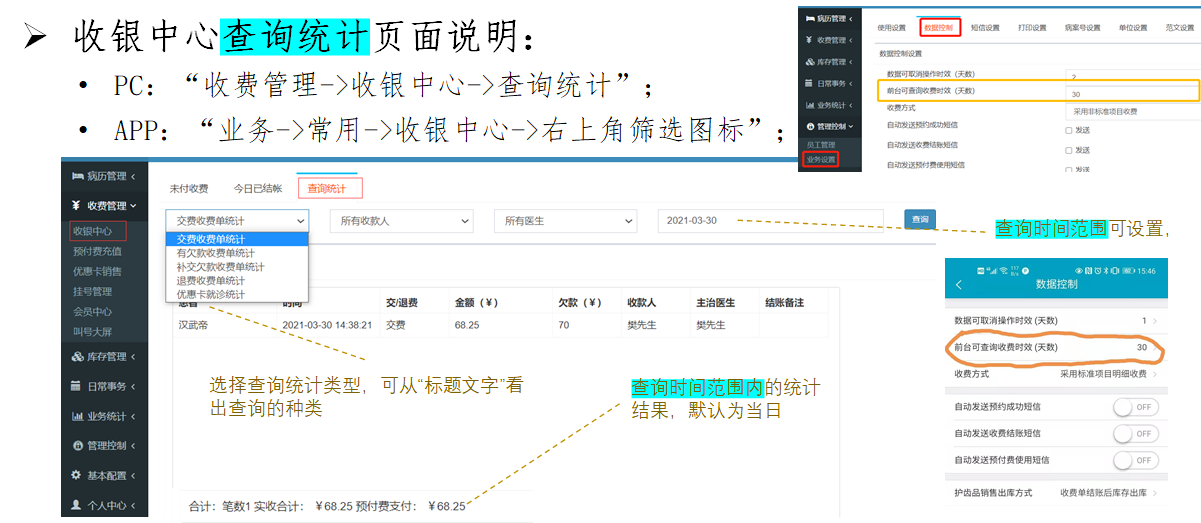Toggle 自动发送收费结账短信 switch in mobile app
Screen dimensions: 1201x523
(1135, 433)
